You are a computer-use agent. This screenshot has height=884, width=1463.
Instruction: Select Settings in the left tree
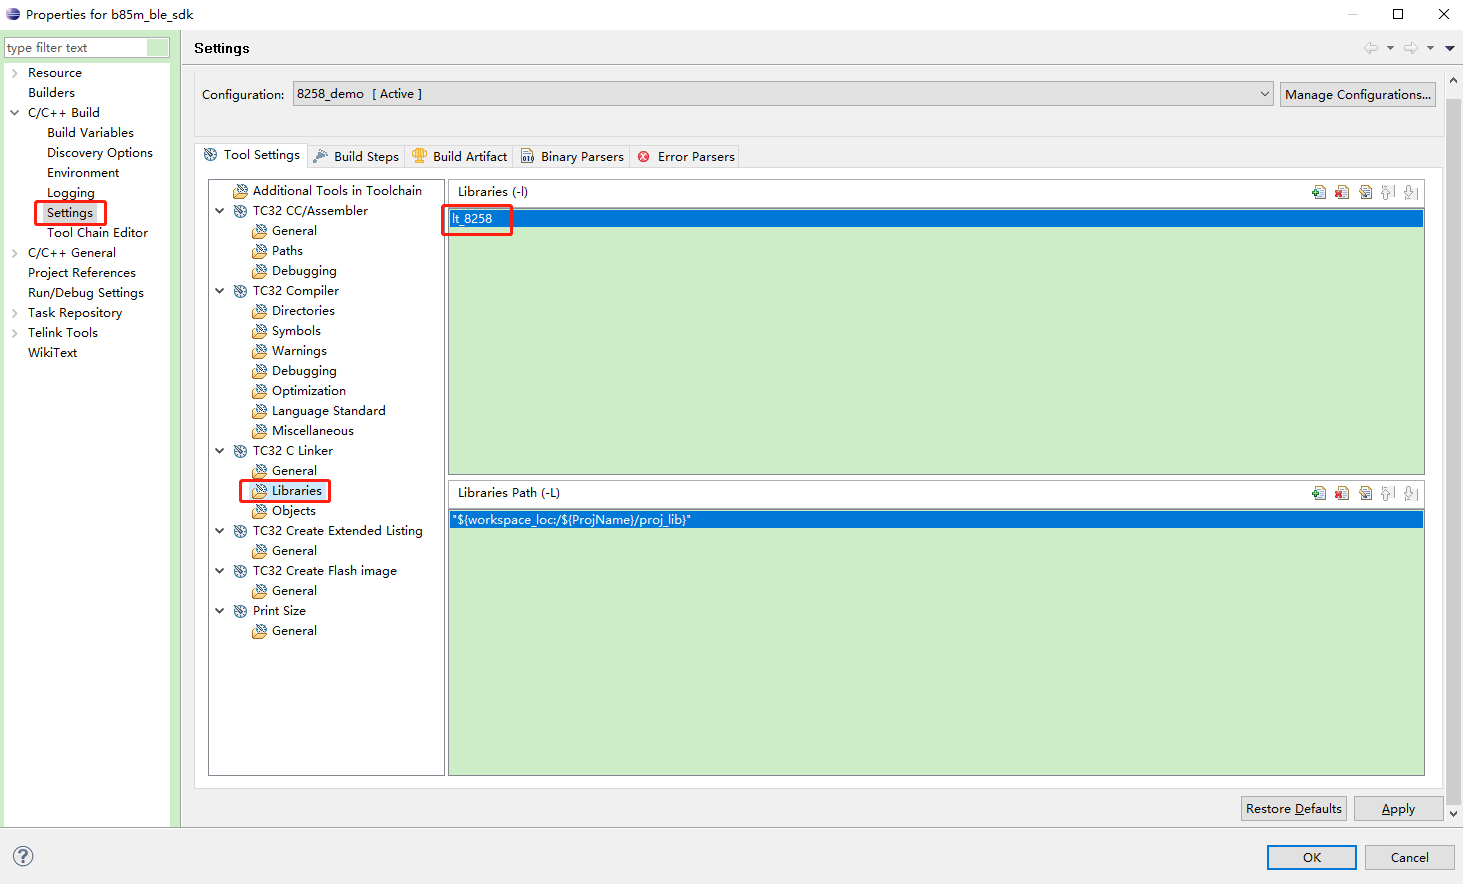(x=70, y=213)
